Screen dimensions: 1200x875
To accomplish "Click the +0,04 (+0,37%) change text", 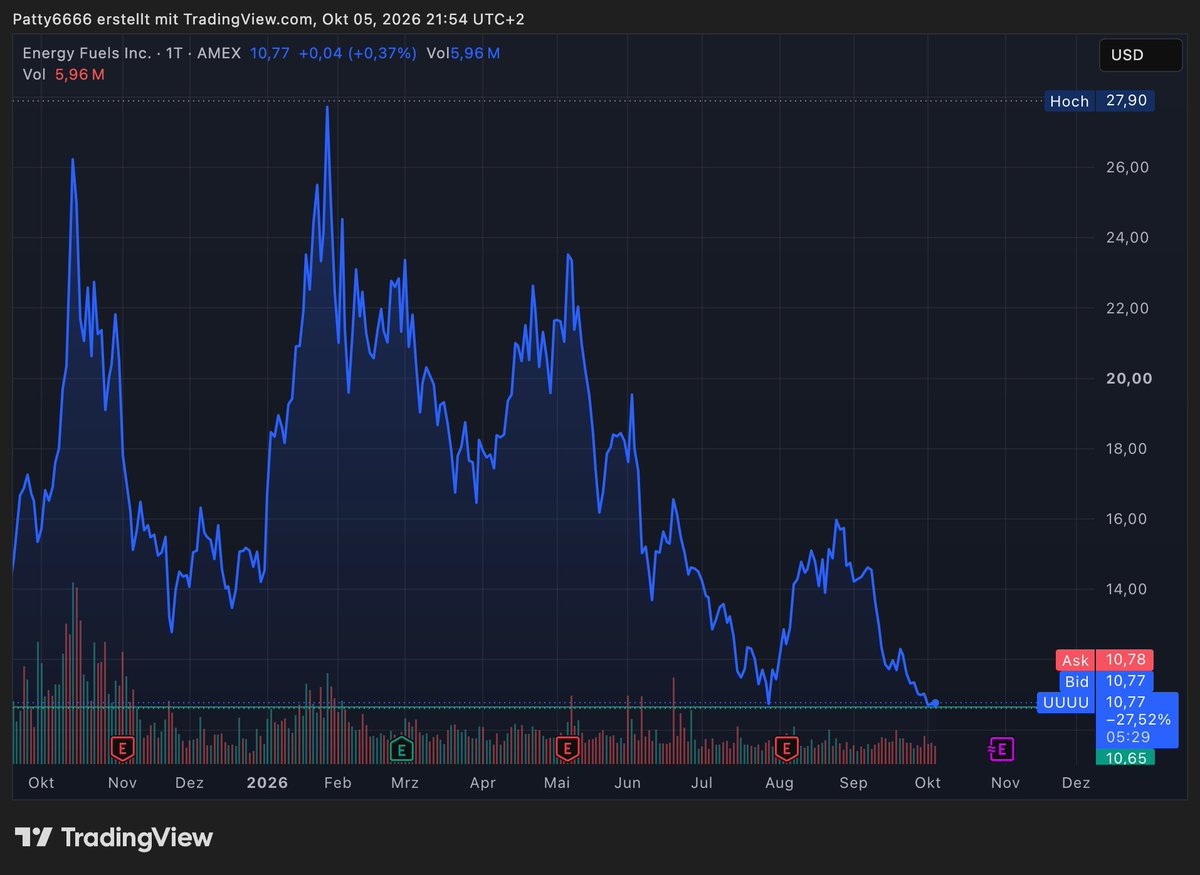I will (x=357, y=53).
